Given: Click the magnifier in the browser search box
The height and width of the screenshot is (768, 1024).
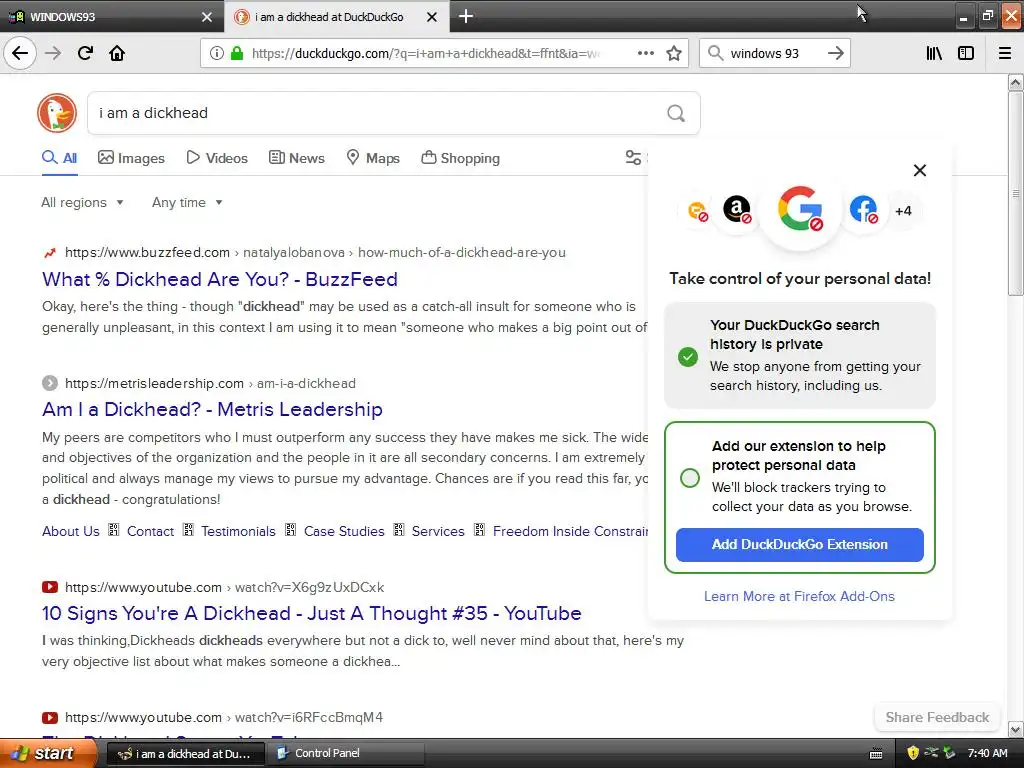Looking at the screenshot, I should pos(716,53).
